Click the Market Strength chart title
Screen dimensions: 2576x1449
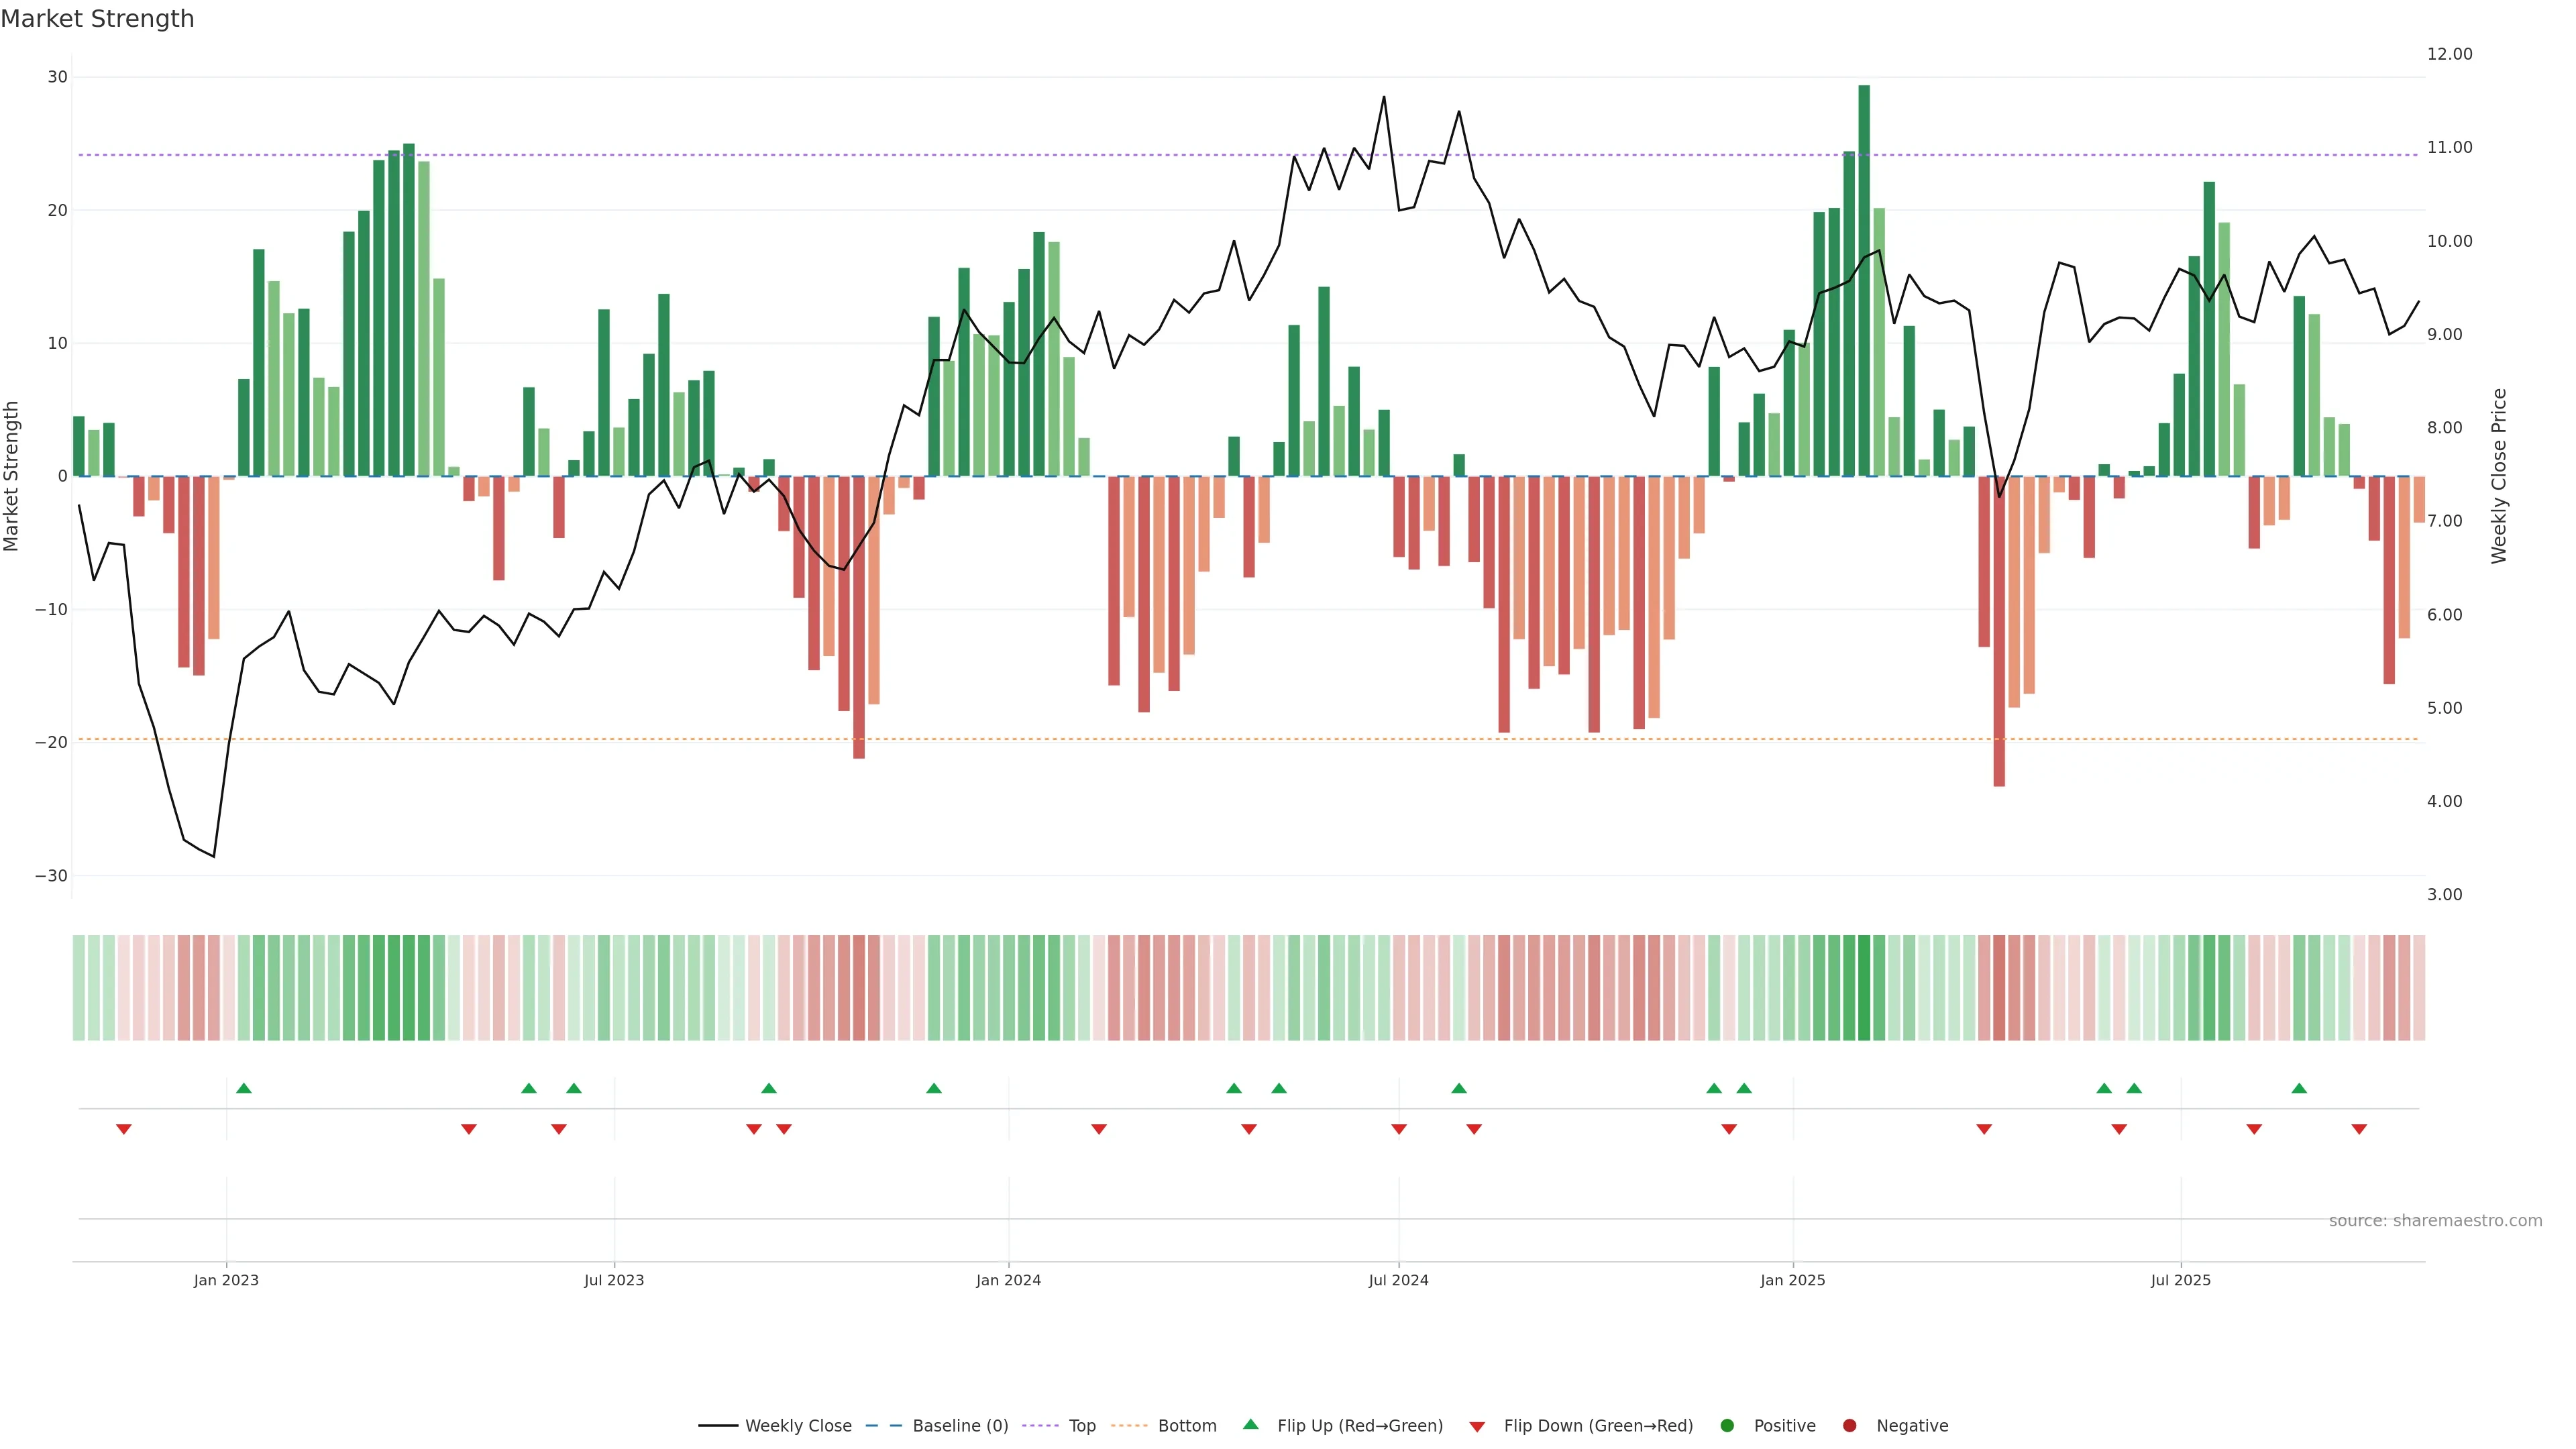pos(97,19)
